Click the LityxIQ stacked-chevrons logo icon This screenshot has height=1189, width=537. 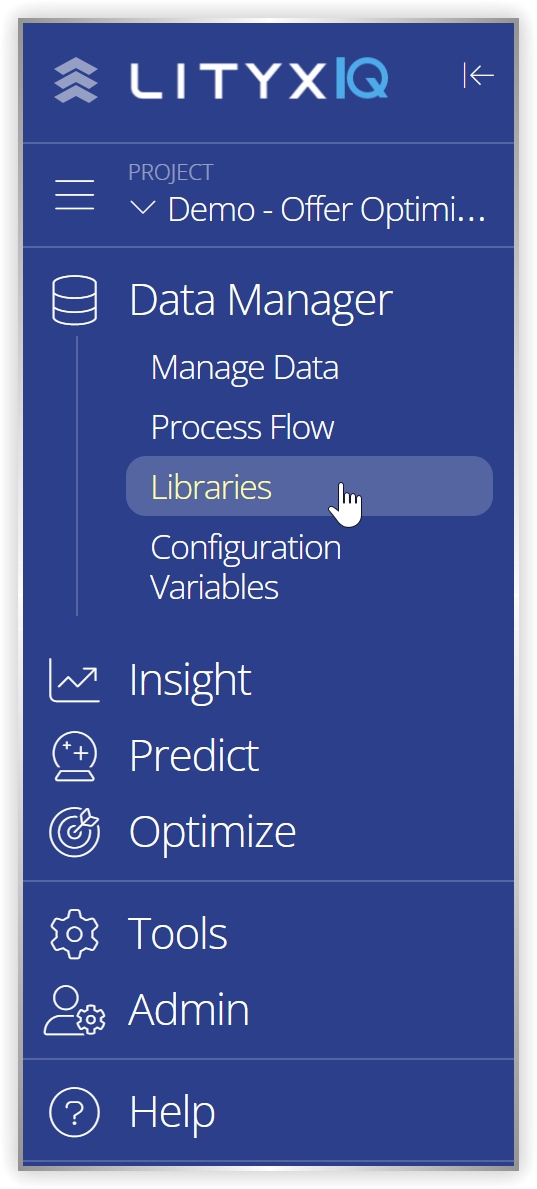tap(76, 80)
